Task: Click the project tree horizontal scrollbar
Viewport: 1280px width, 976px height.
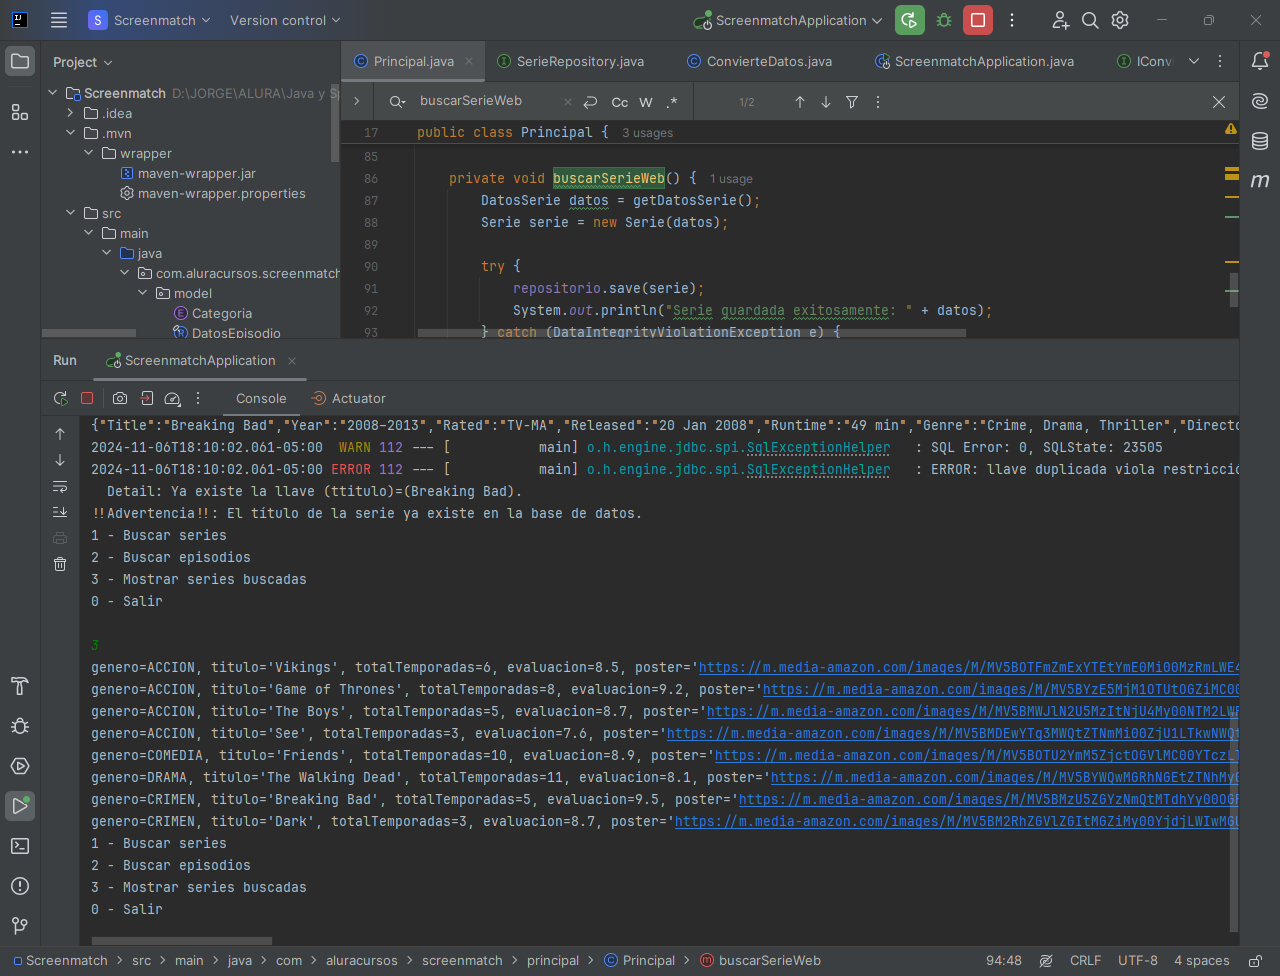Action: [x=88, y=333]
